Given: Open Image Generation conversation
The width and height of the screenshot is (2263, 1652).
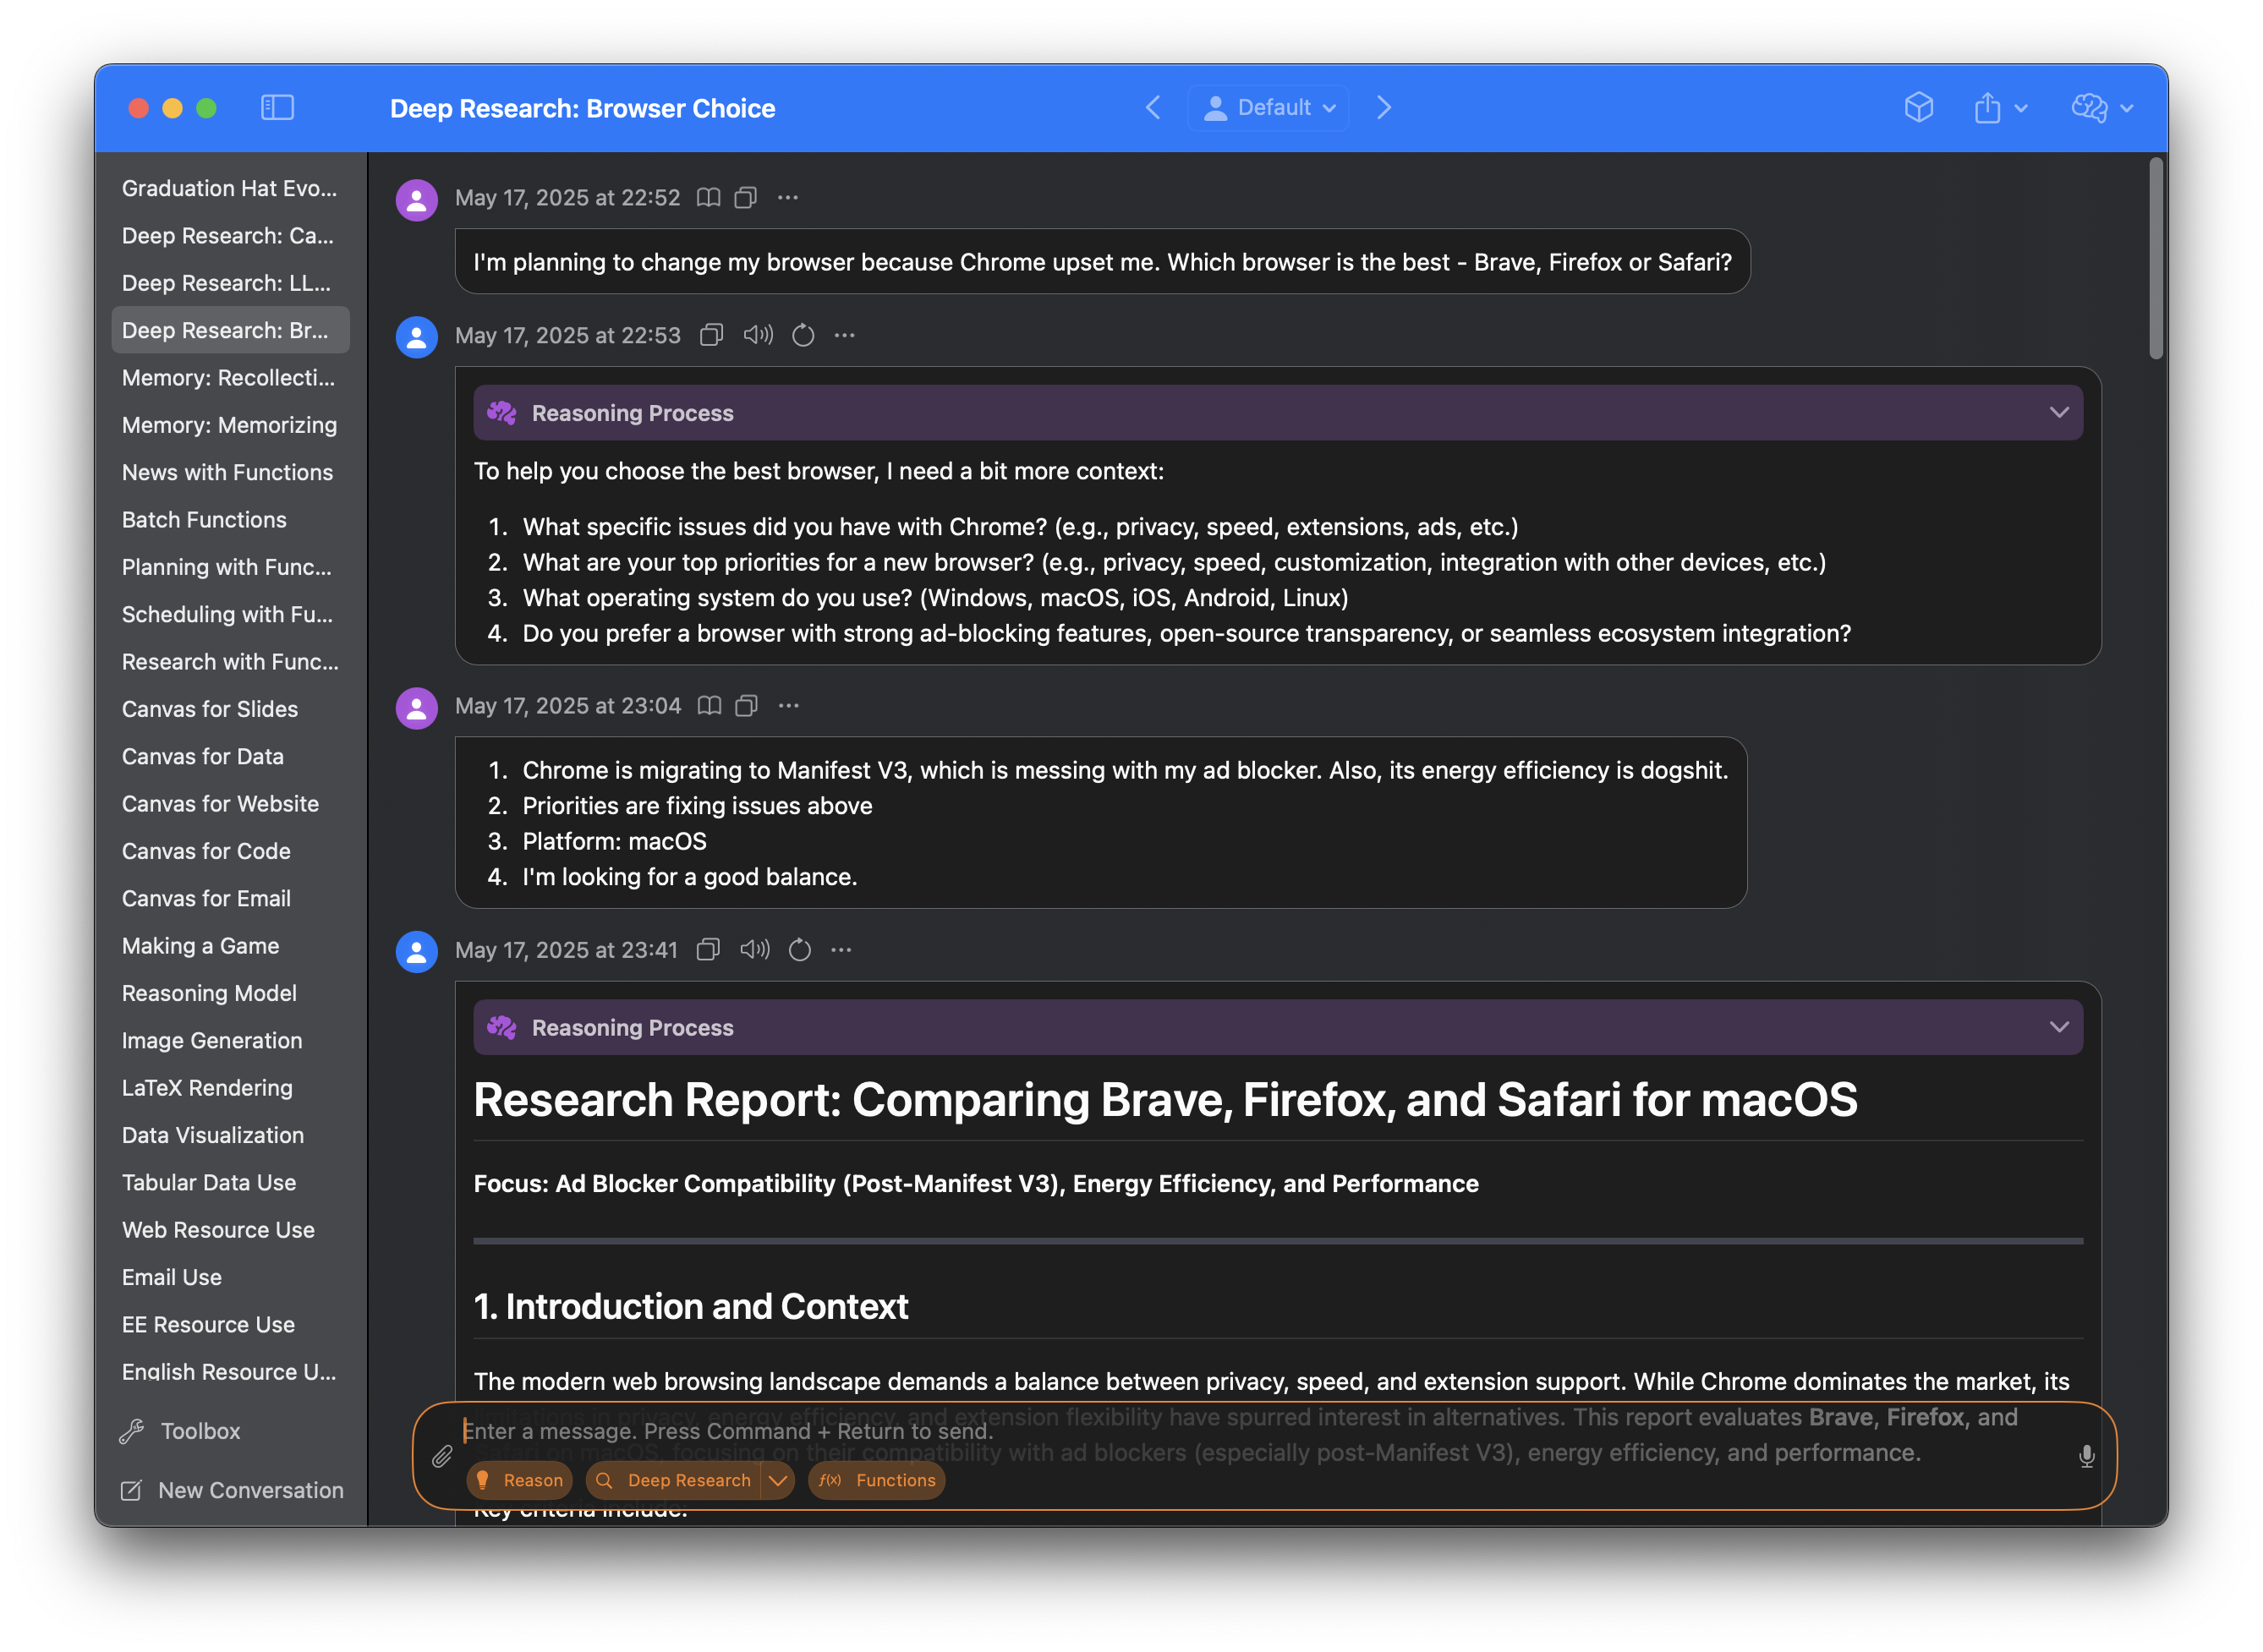Looking at the screenshot, I should [230, 1040].
